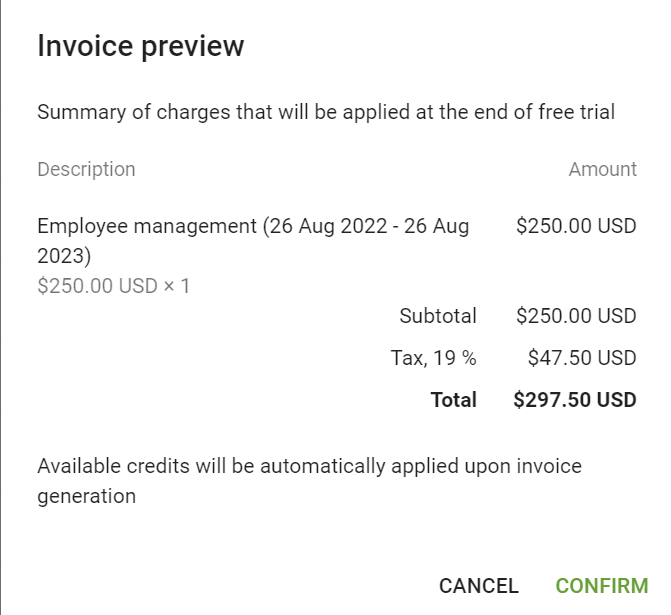Select the Description column header
The image size is (671, 615).
tap(86, 169)
